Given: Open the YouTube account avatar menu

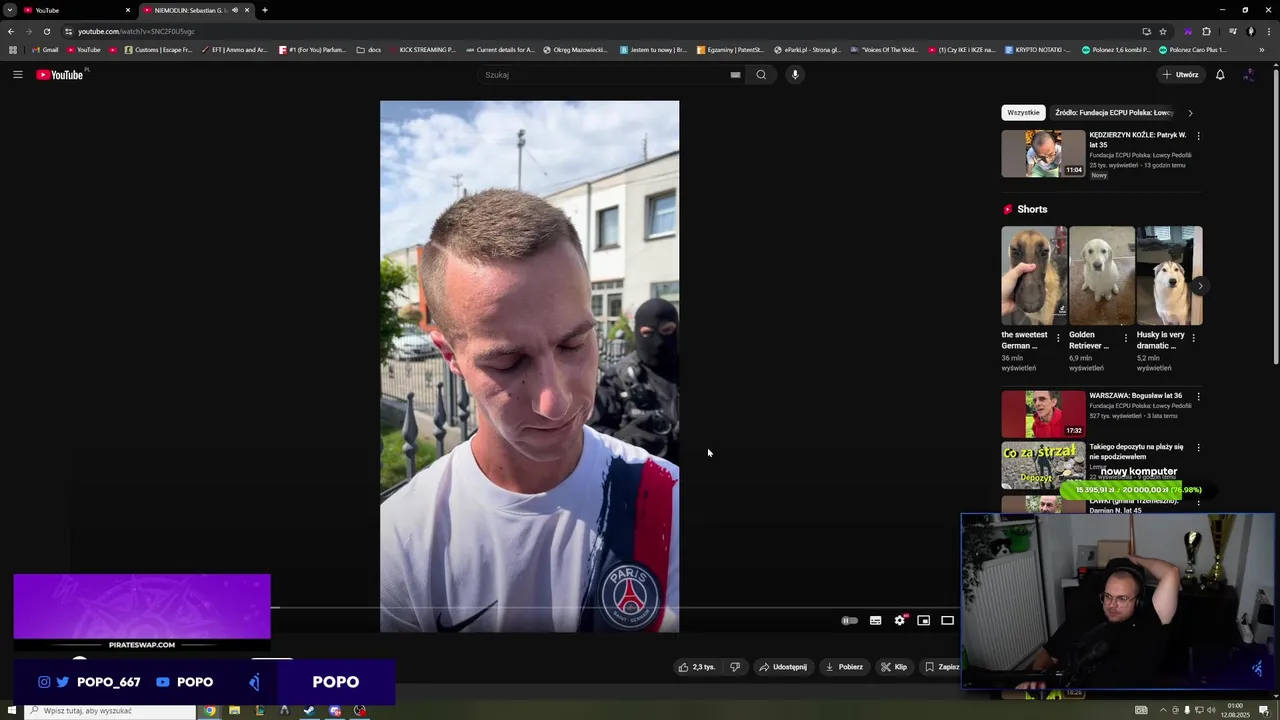Looking at the screenshot, I should click(1249, 75).
